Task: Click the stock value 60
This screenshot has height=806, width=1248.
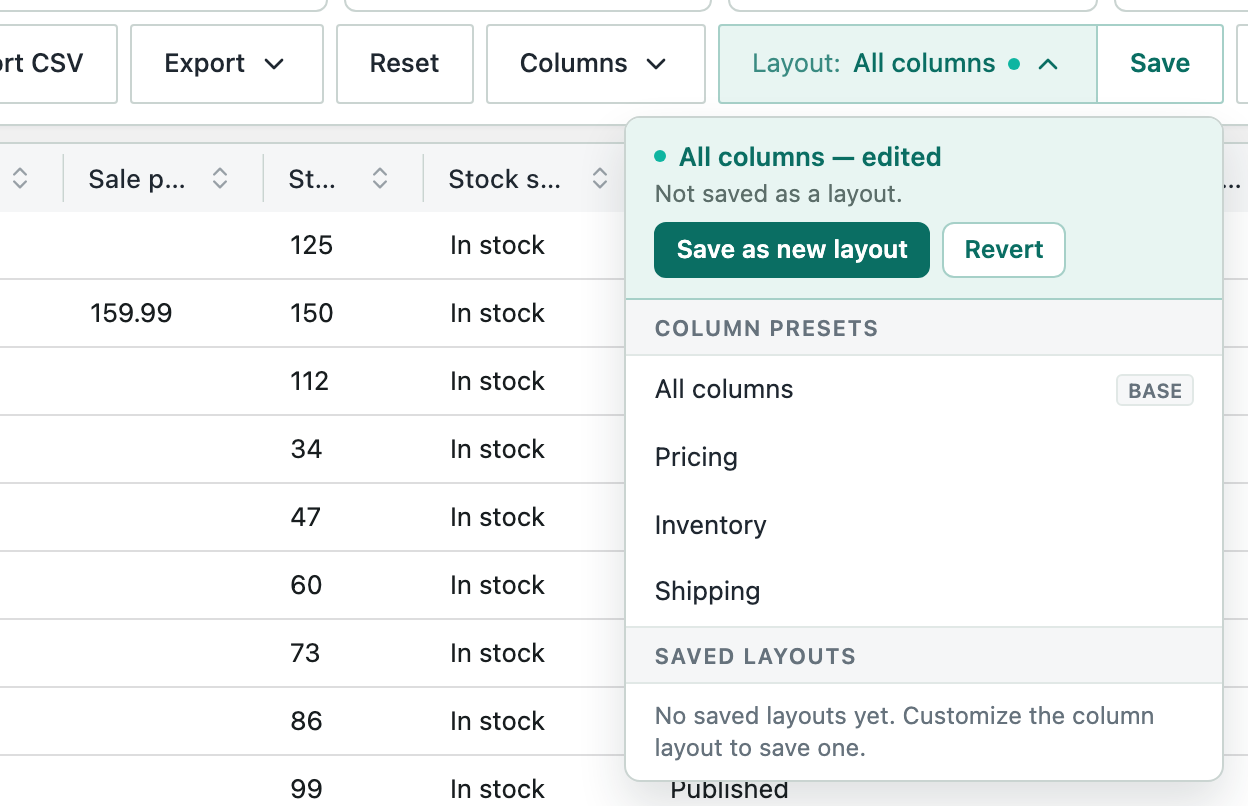Action: pyautogui.click(x=306, y=586)
